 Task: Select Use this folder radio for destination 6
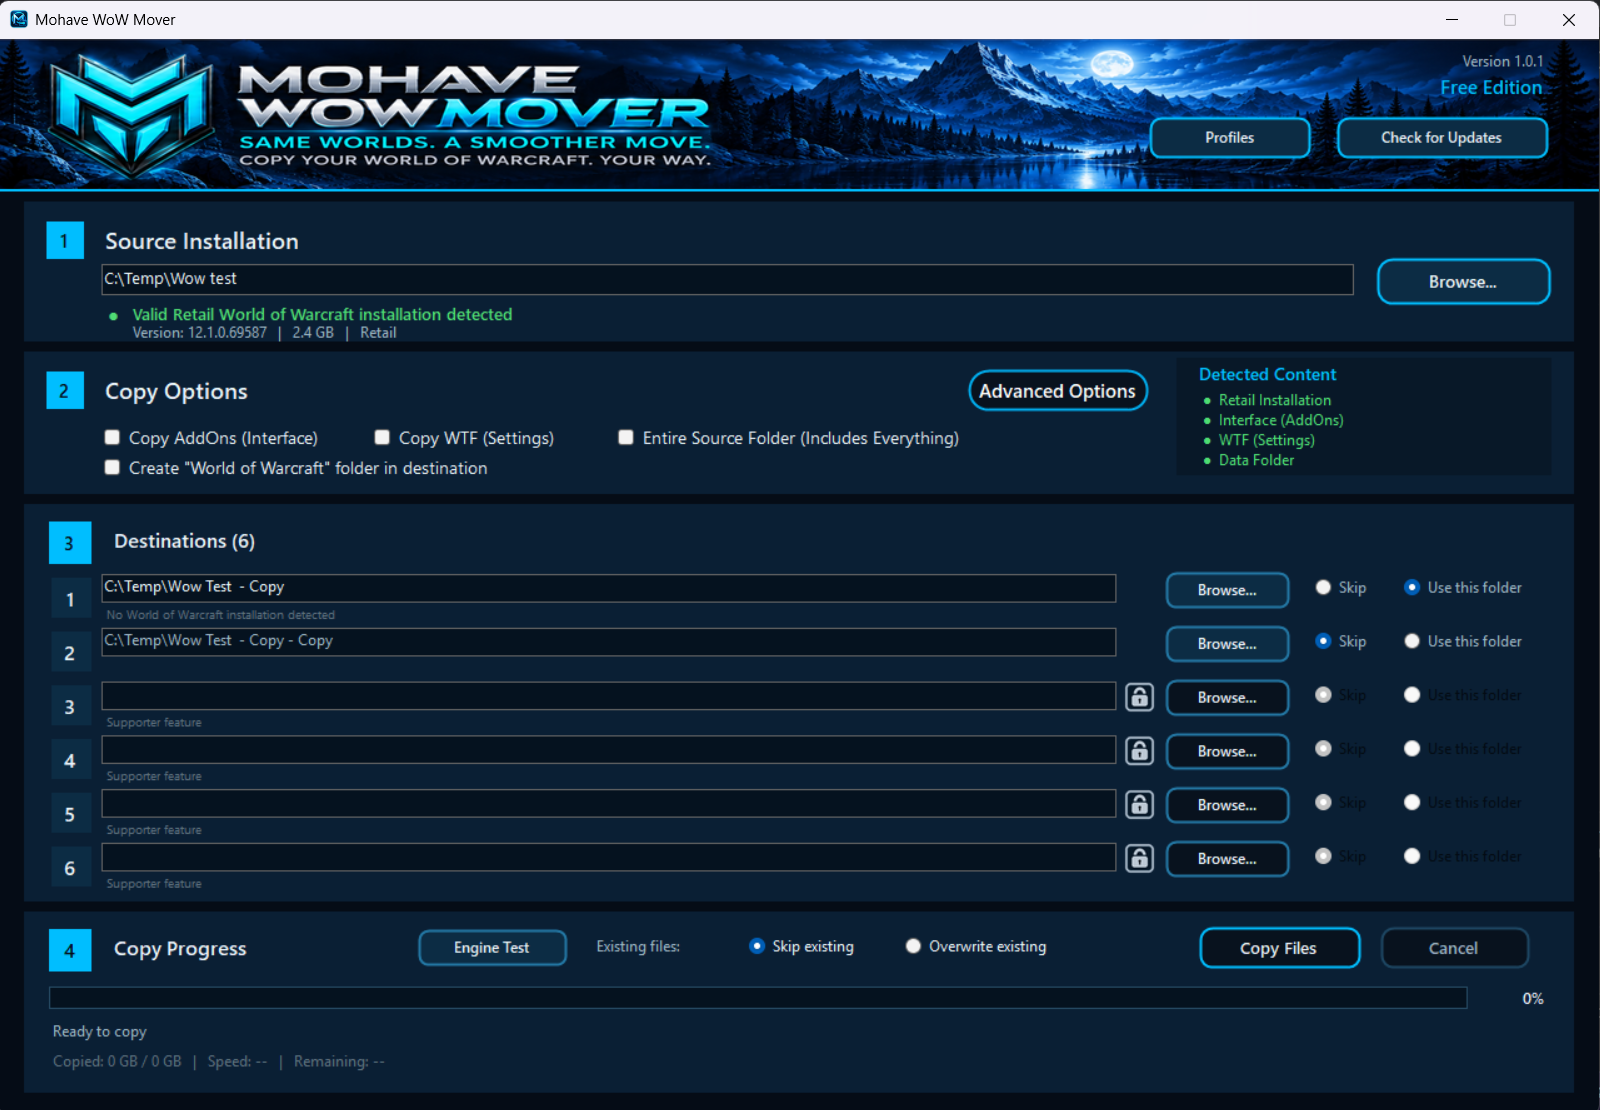click(x=1412, y=856)
